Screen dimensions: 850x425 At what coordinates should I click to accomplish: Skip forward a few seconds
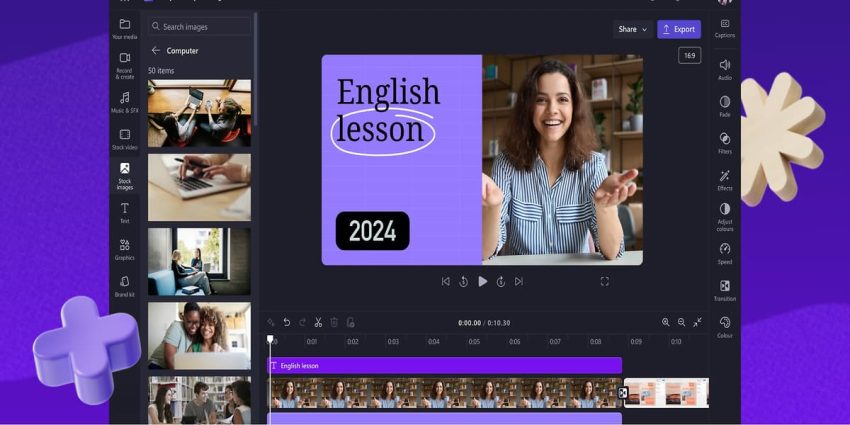[x=501, y=281]
